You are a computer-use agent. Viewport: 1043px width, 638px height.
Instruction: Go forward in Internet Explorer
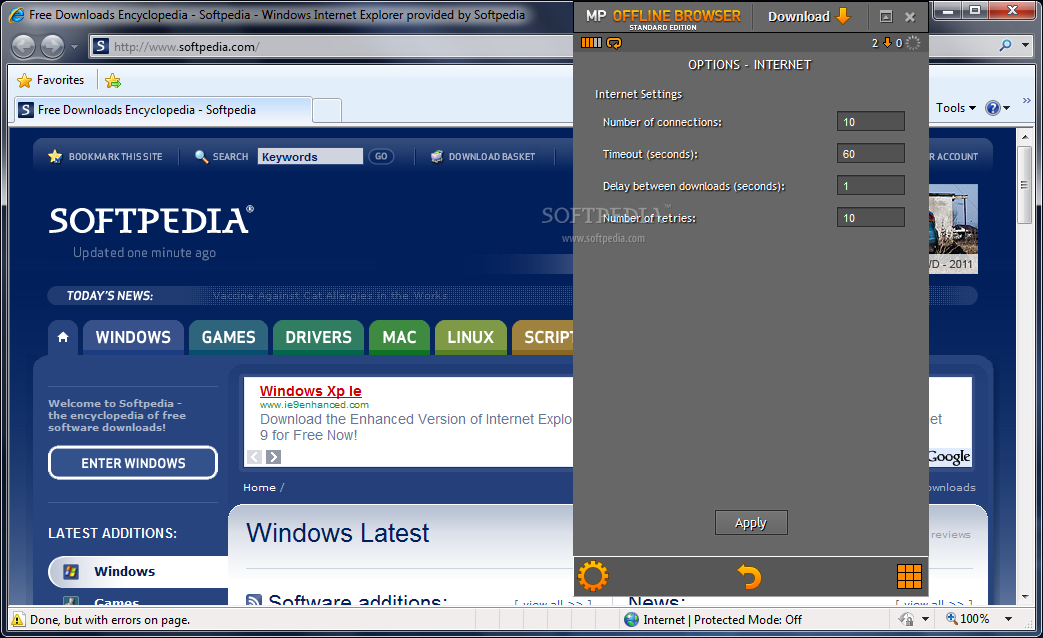click(52, 47)
